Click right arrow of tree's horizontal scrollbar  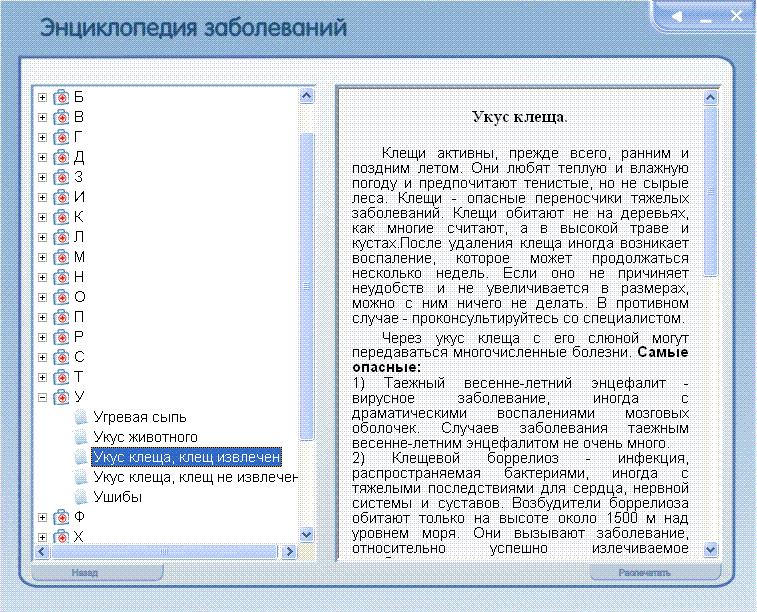[290, 551]
